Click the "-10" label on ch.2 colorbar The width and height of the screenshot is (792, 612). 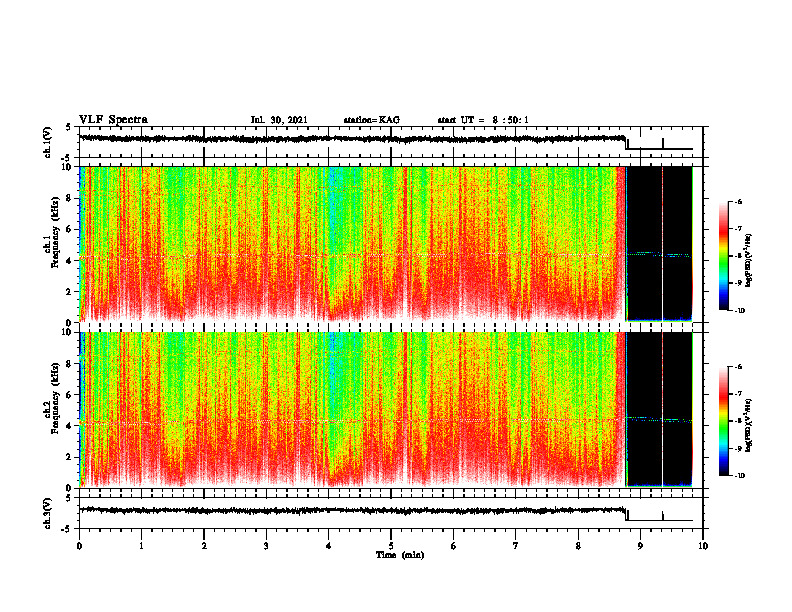739,476
